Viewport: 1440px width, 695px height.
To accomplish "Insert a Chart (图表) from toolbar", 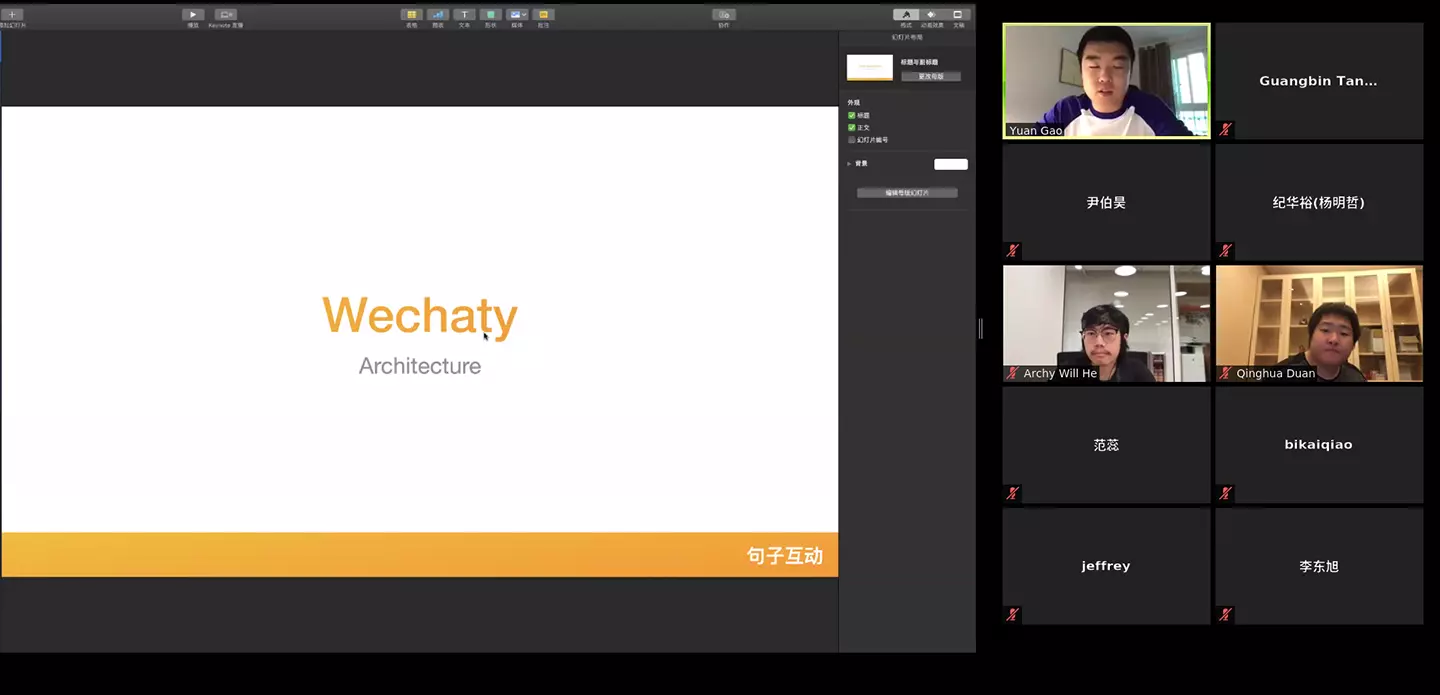I will pyautogui.click(x=438, y=15).
